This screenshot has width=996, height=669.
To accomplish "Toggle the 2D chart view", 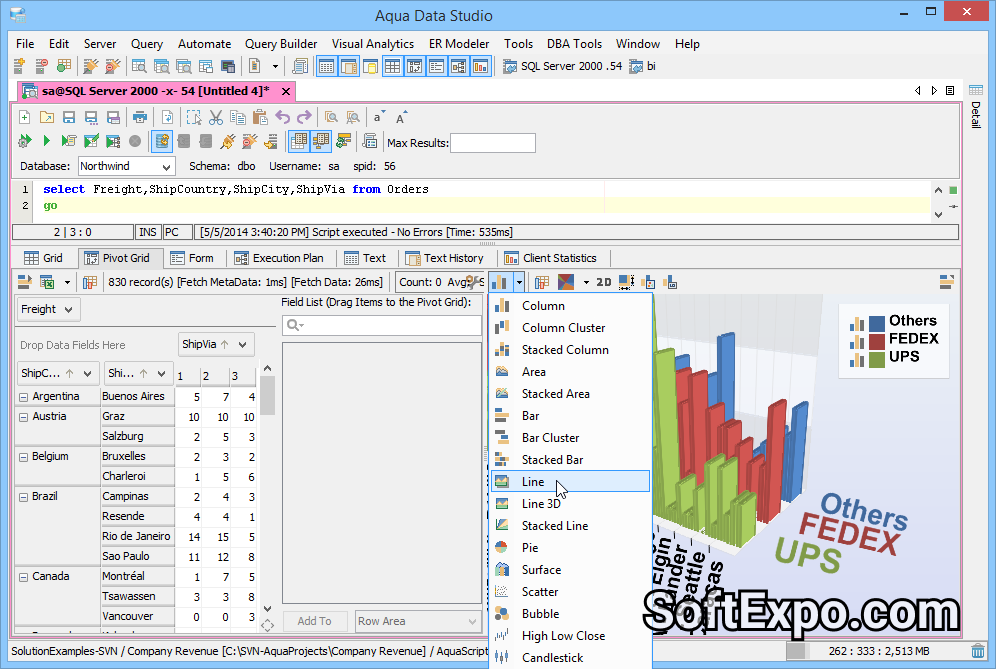I will pyautogui.click(x=603, y=281).
